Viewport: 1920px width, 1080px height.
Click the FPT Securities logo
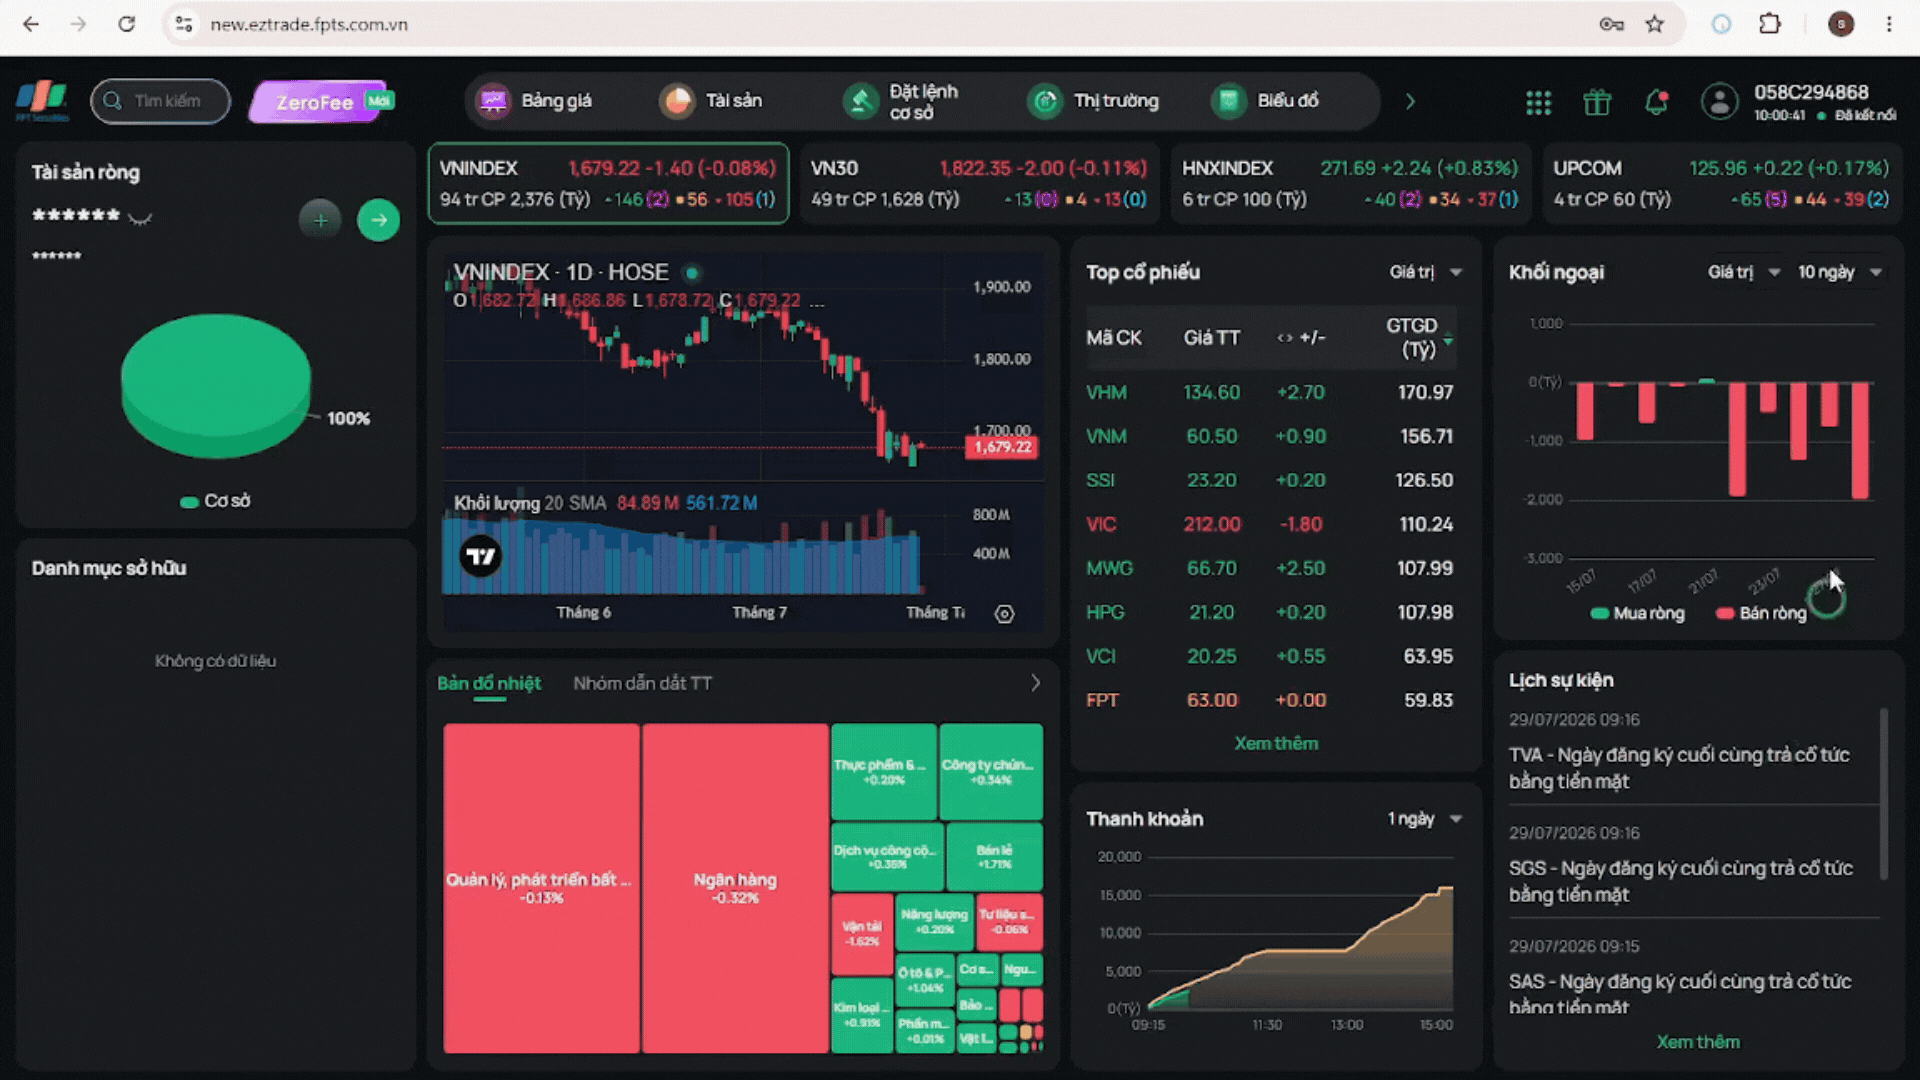[x=42, y=101]
